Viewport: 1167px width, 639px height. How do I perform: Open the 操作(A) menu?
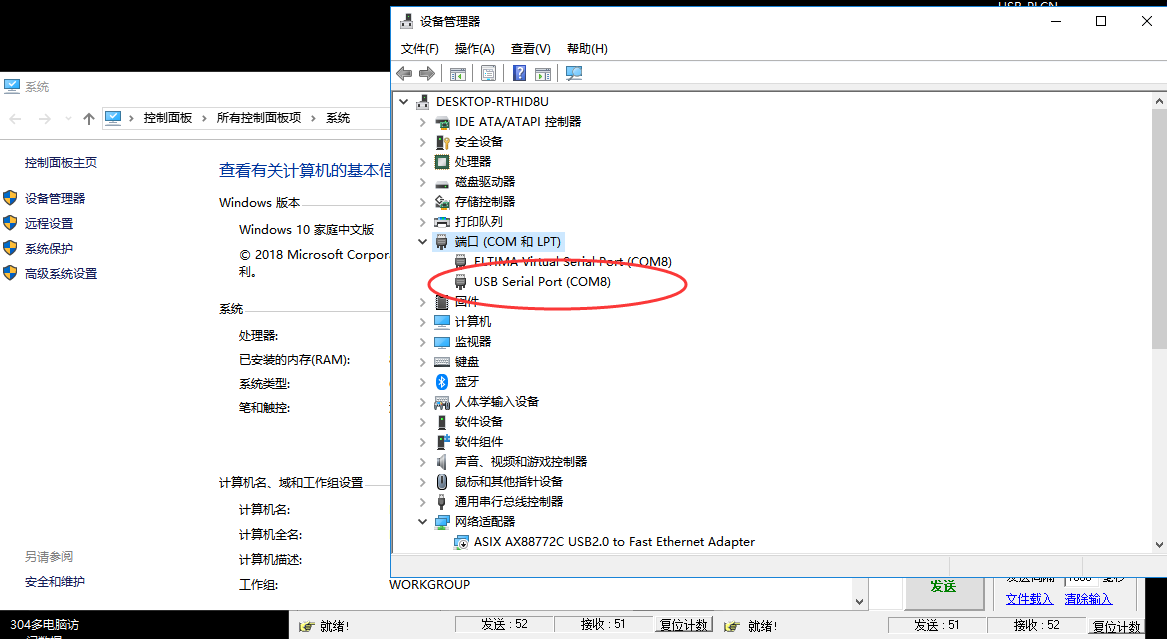[x=474, y=48]
